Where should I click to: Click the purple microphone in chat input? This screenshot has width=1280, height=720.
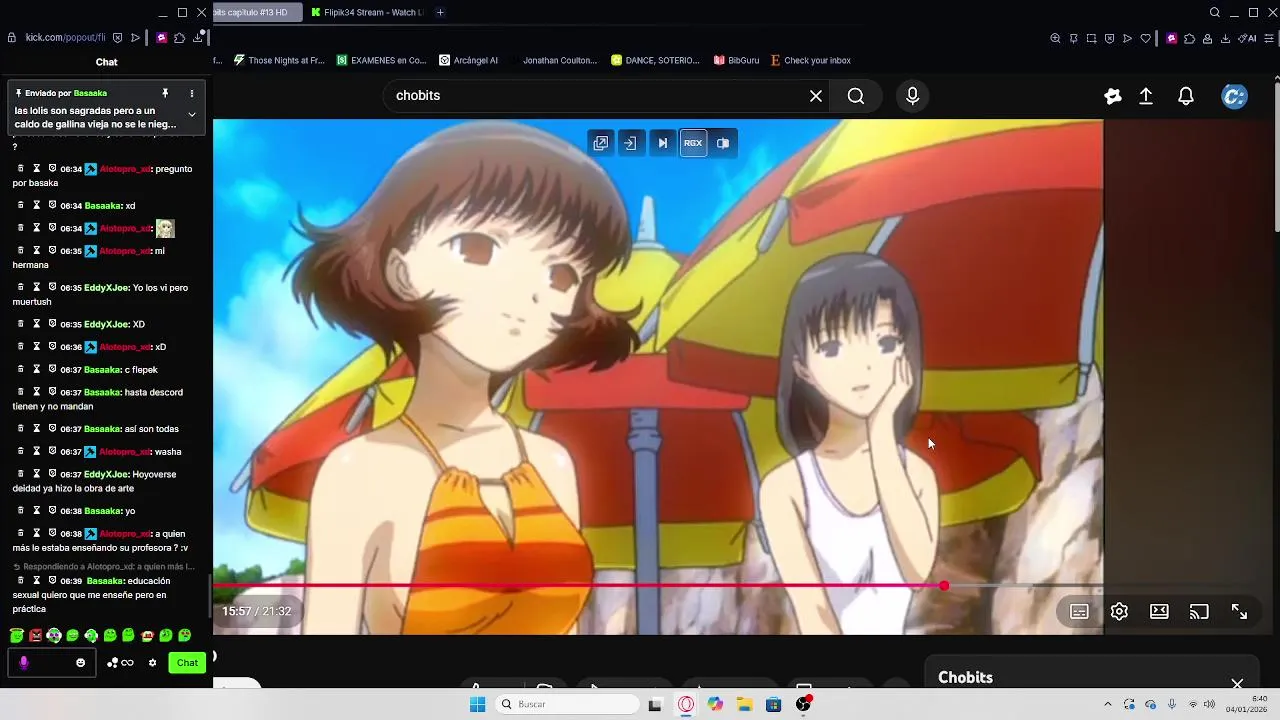pyautogui.click(x=24, y=662)
